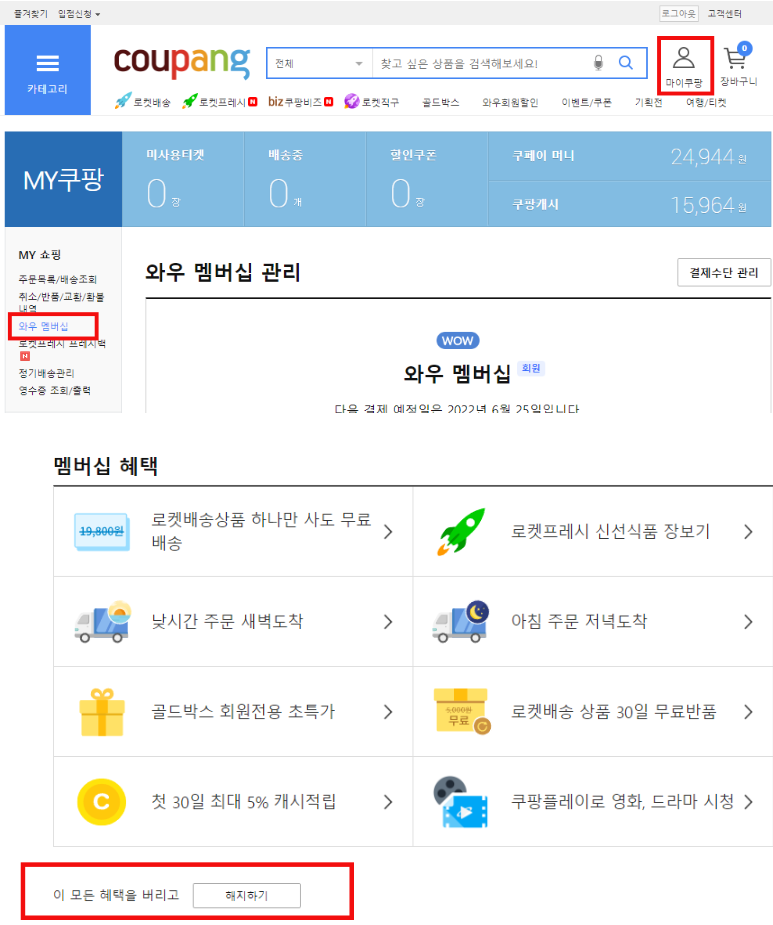Click the gold C coin cashback icon
This screenshot has width=773, height=925.
click(x=101, y=802)
